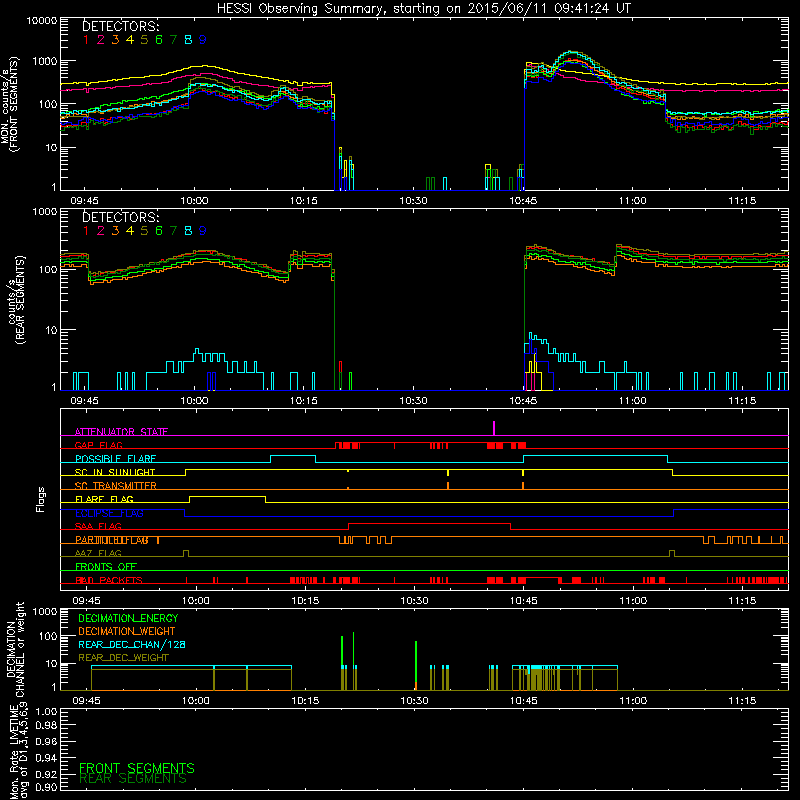Click the REAR SEGMENTS livetime label
The image size is (800, 800).
tap(133, 779)
